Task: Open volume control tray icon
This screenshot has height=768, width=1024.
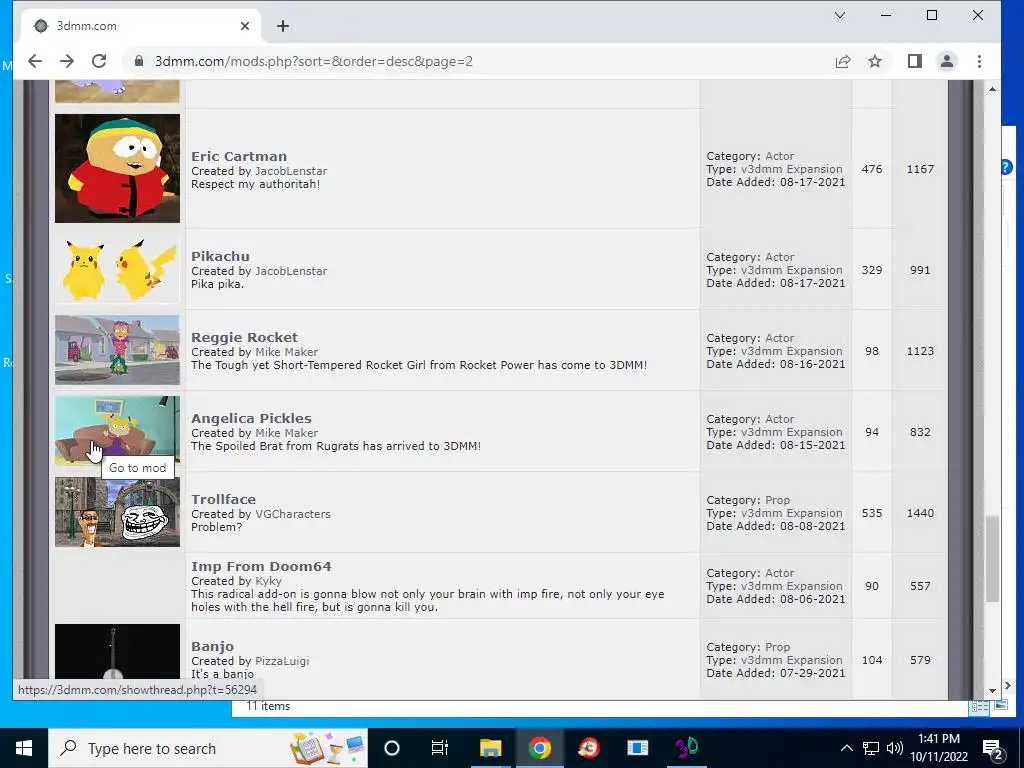Action: click(x=895, y=748)
